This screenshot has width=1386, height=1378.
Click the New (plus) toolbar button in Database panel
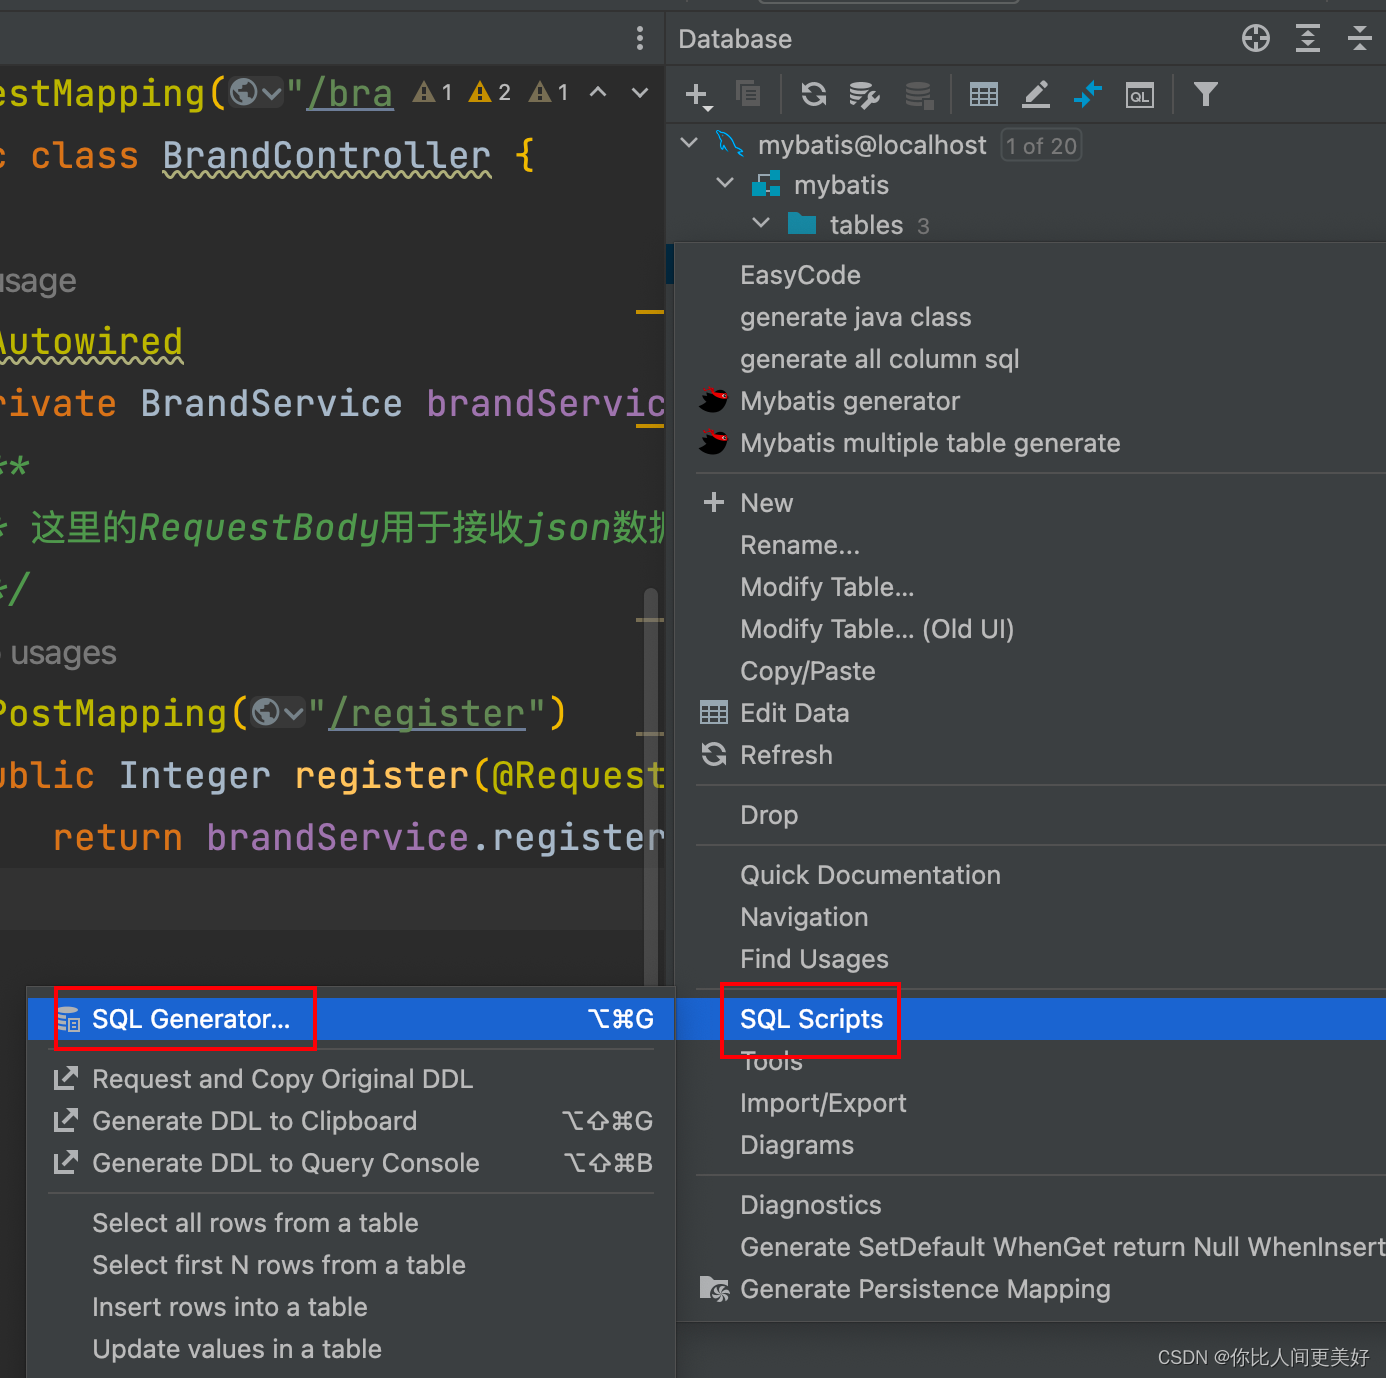[x=698, y=95]
